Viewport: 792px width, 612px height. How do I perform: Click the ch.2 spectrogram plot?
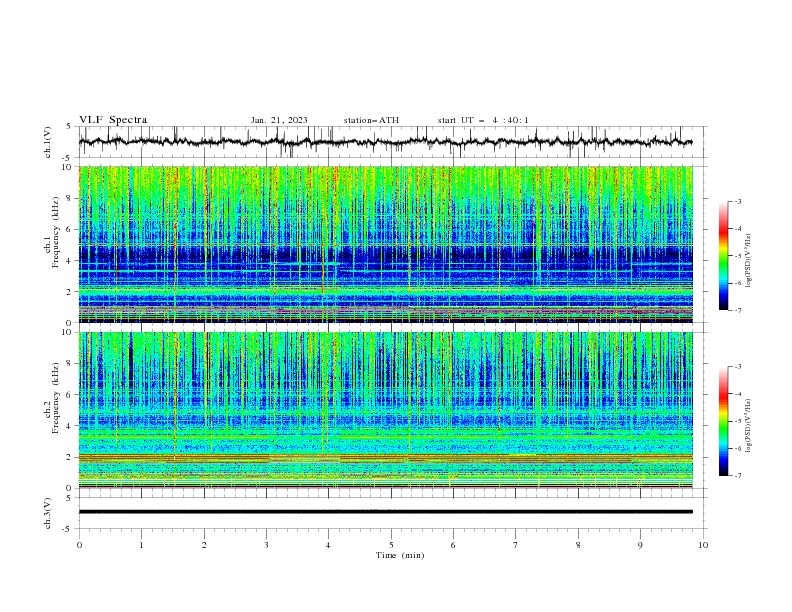[x=386, y=410]
